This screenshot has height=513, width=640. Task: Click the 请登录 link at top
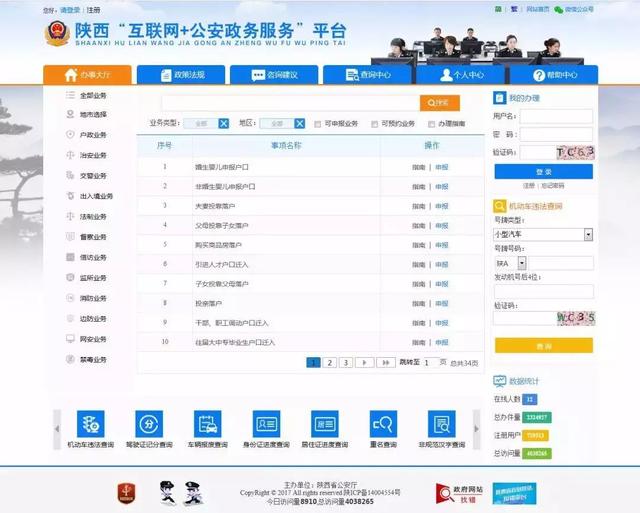70,10
